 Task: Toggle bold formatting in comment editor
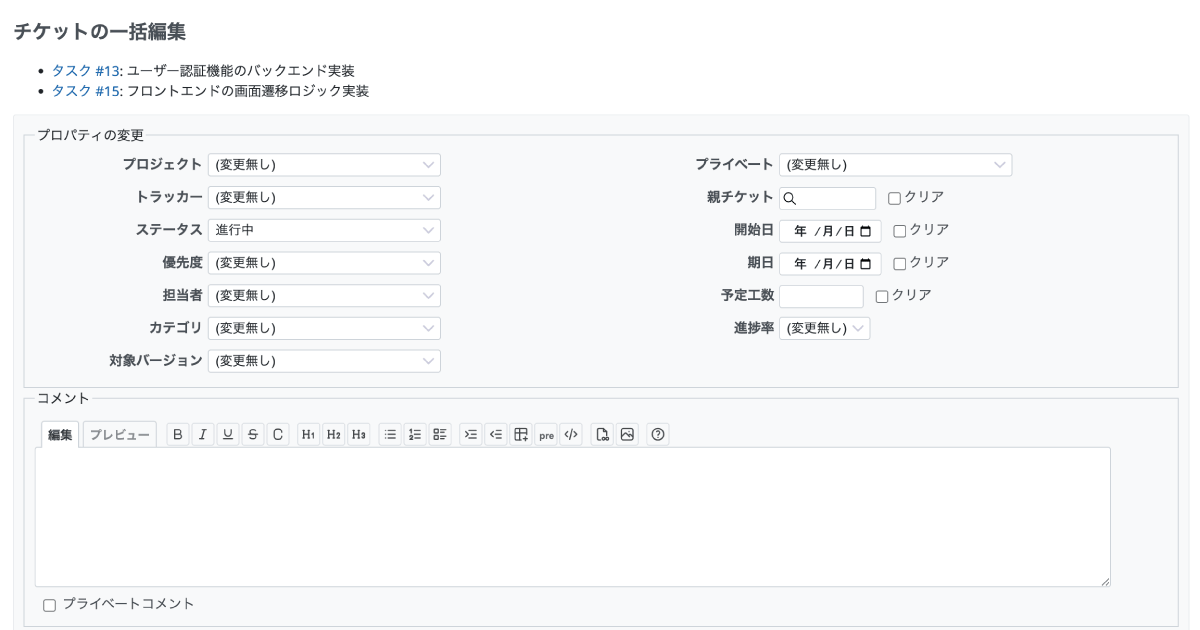178,435
